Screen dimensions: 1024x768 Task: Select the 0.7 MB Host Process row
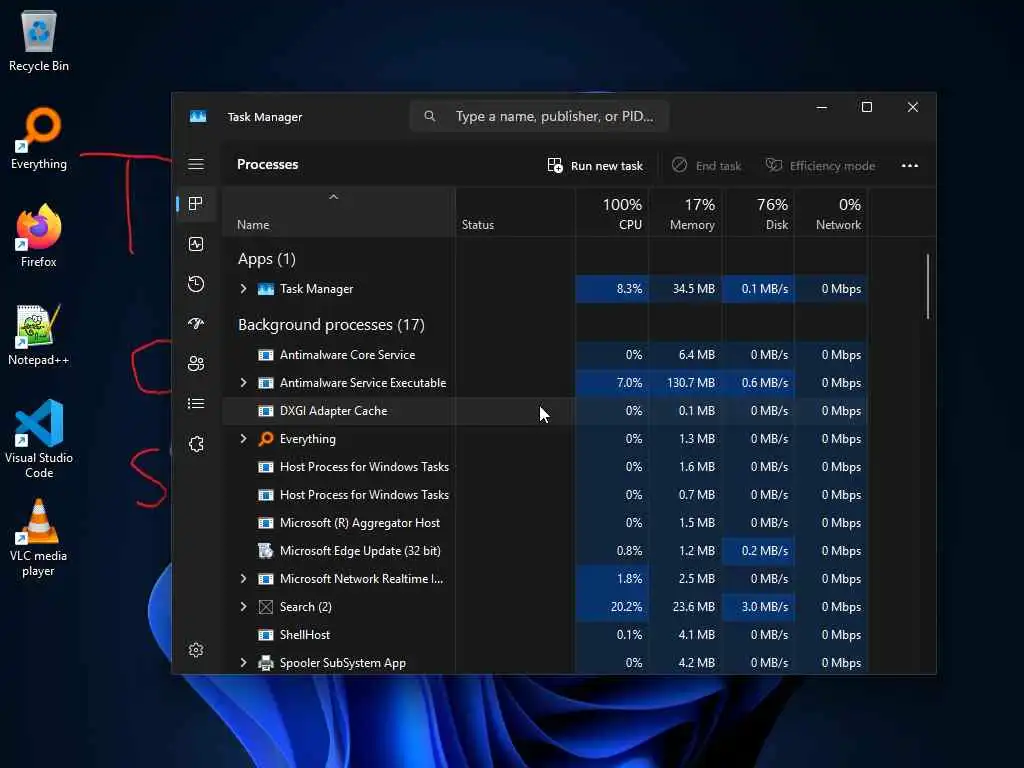click(545, 495)
